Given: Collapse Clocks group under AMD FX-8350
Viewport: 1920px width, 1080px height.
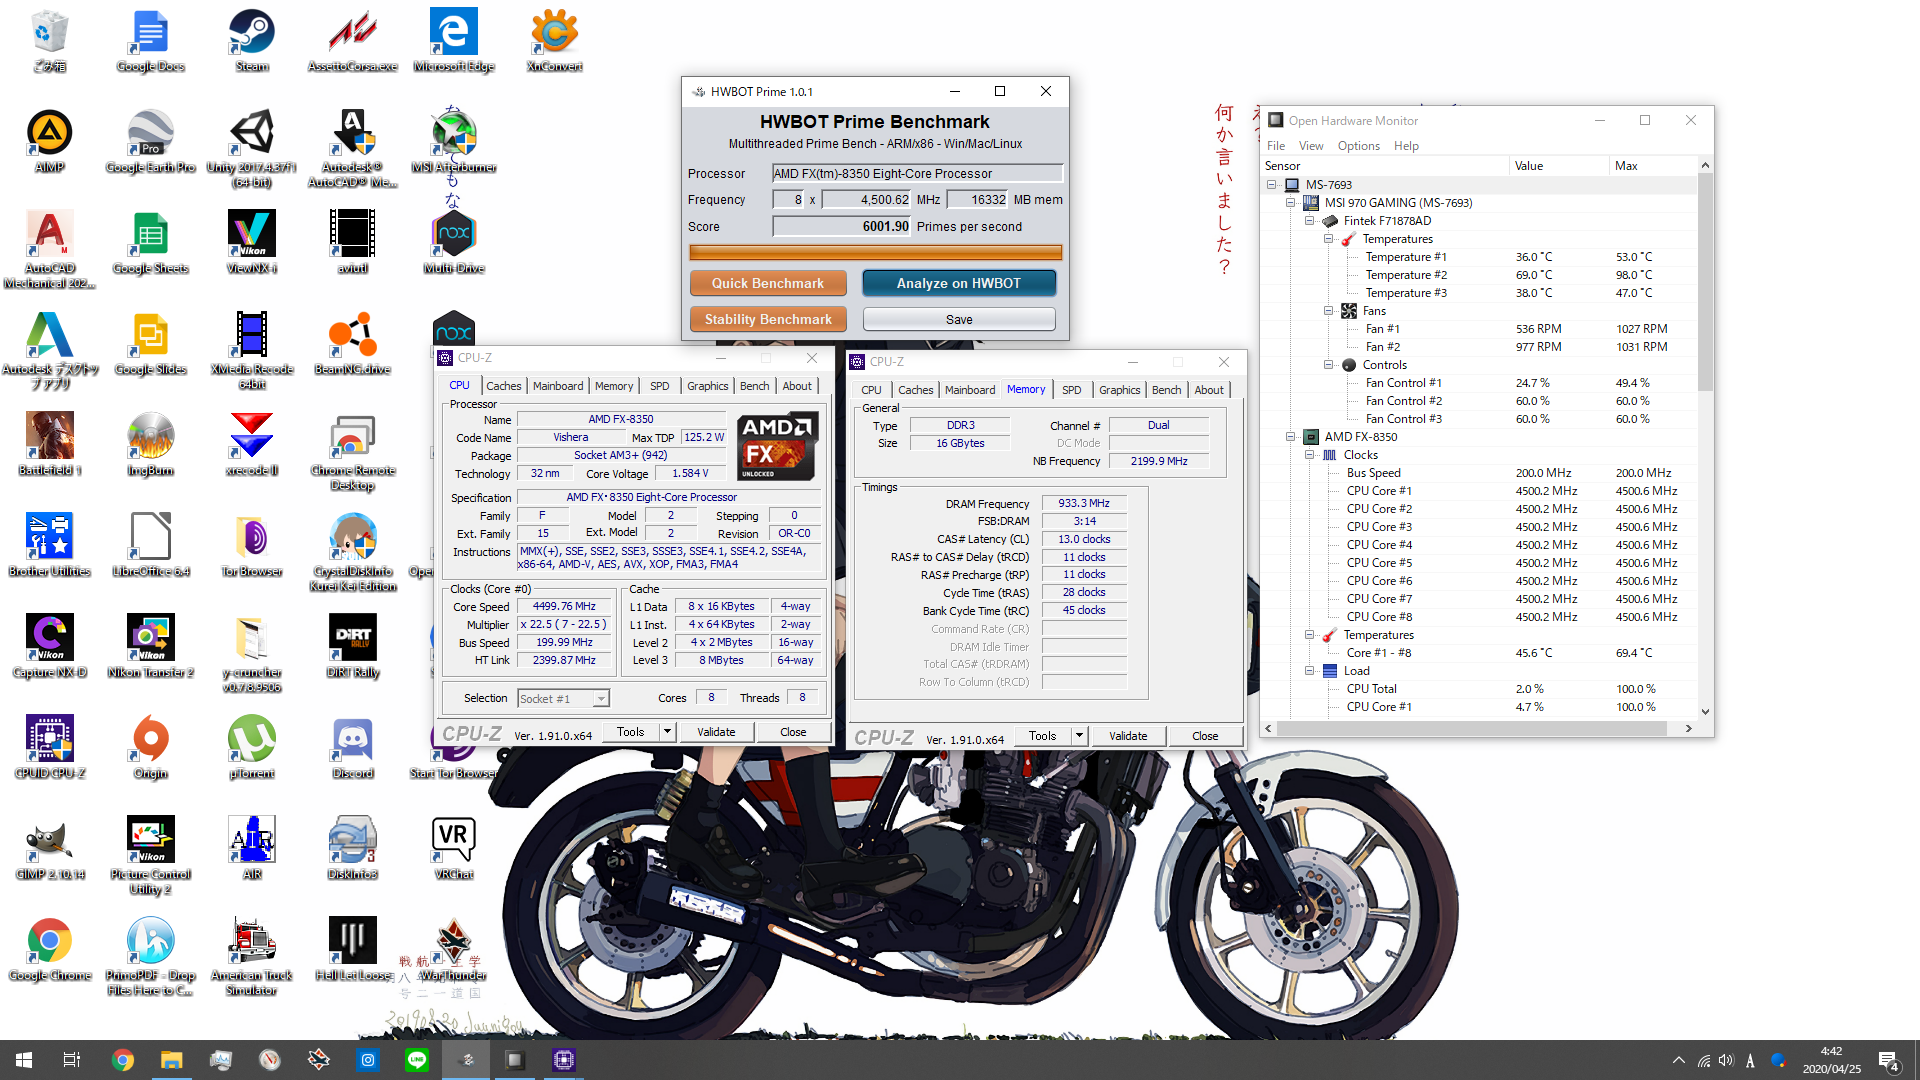Looking at the screenshot, I should click(x=1310, y=455).
